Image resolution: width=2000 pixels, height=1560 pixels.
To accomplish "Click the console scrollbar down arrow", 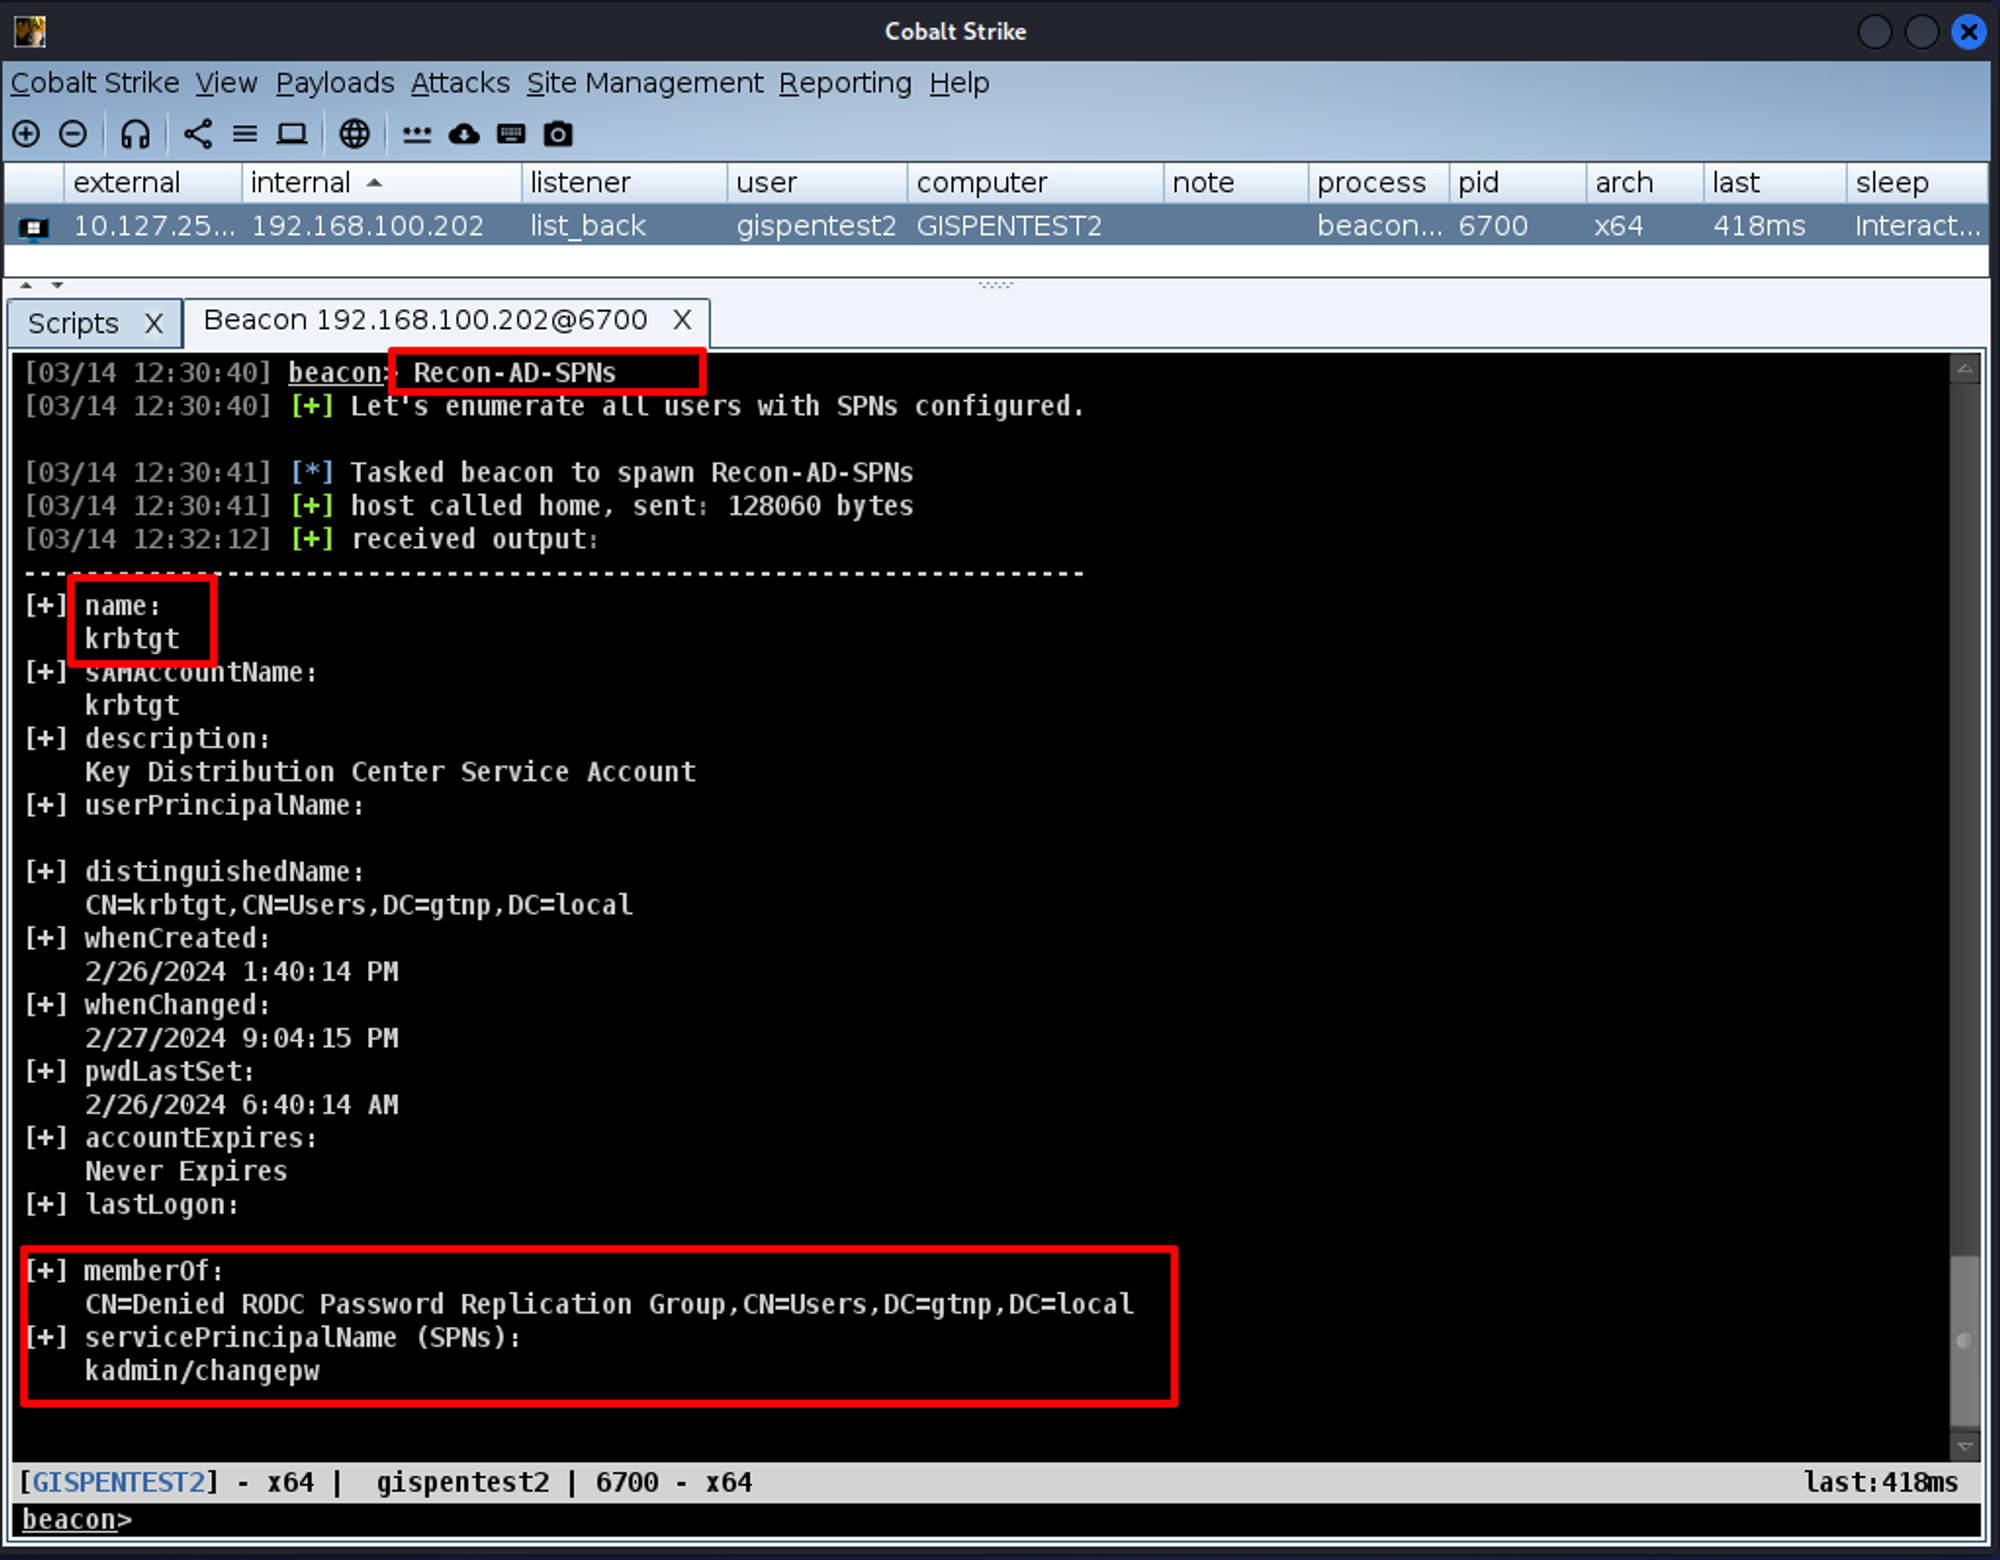I will 1965,1446.
